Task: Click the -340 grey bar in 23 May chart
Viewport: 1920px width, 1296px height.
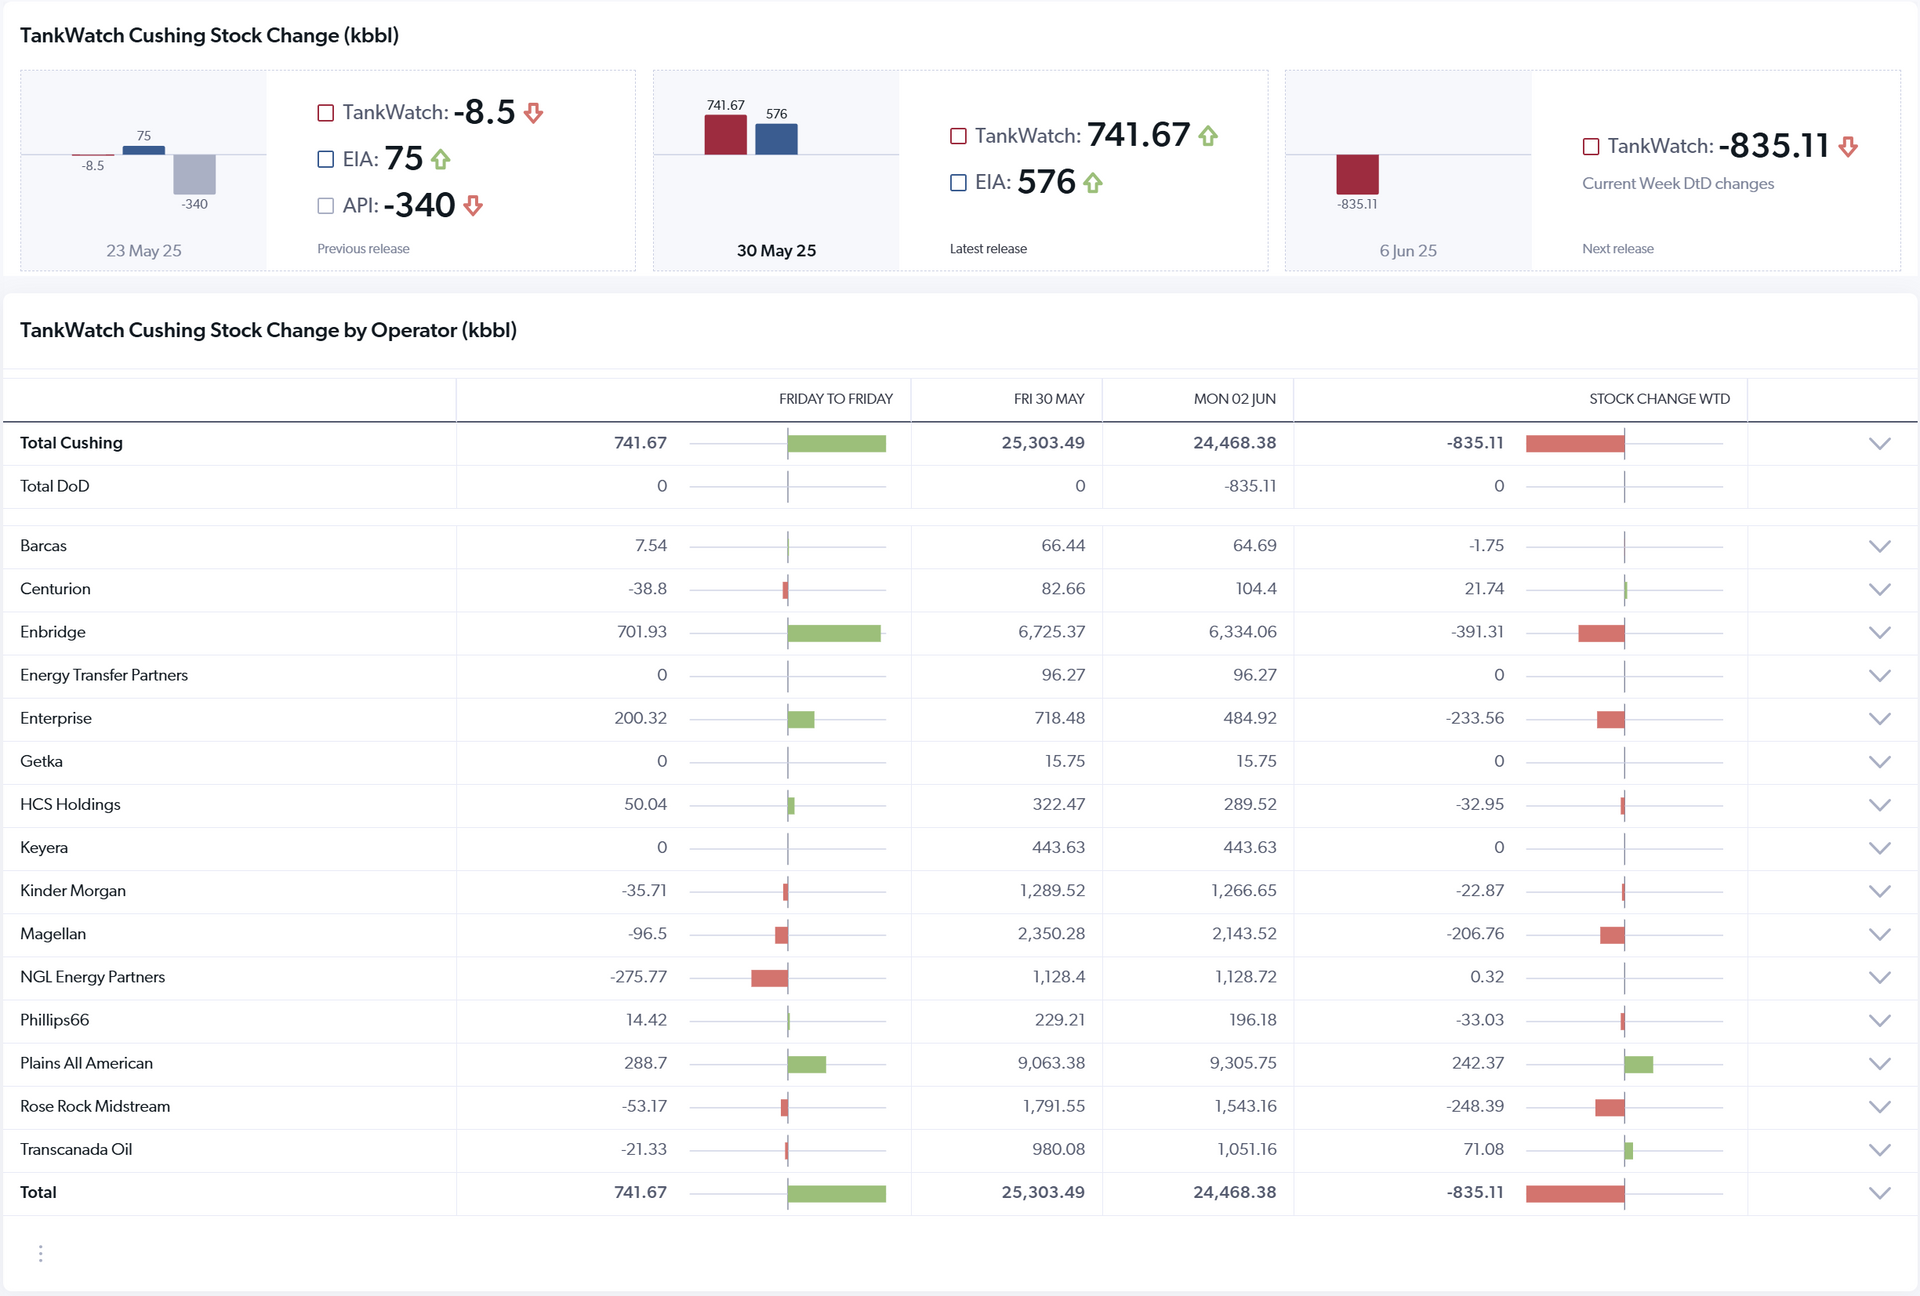Action: (x=195, y=174)
